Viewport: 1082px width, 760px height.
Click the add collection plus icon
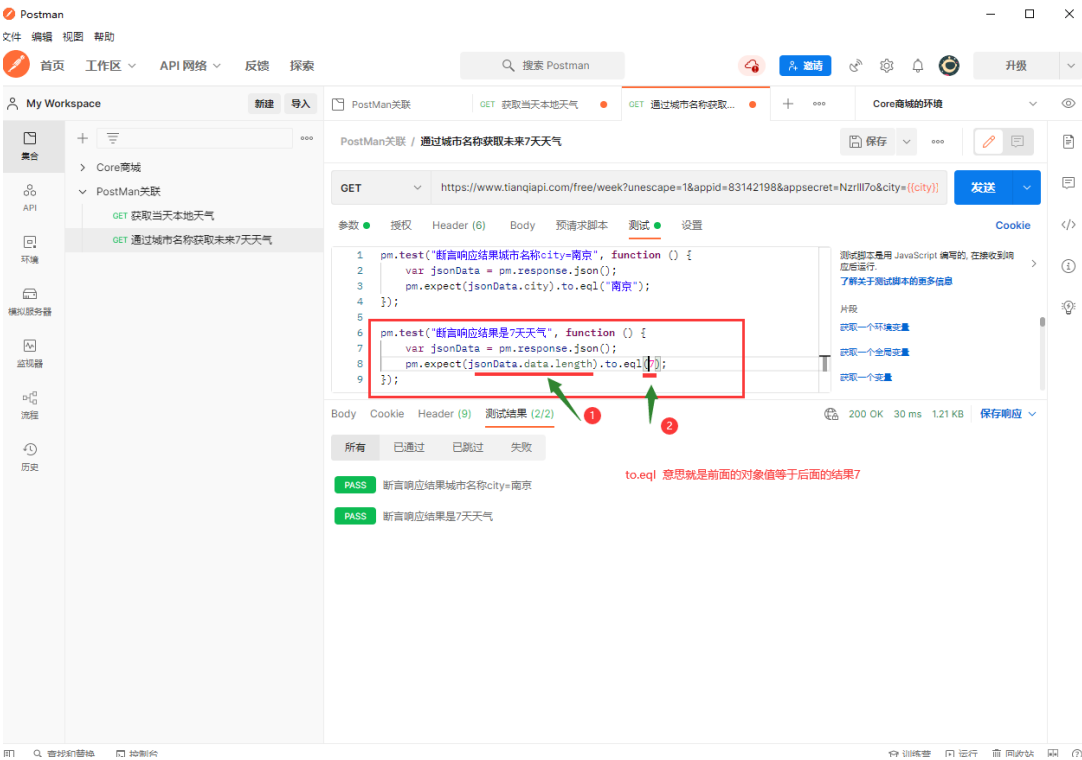(x=82, y=138)
